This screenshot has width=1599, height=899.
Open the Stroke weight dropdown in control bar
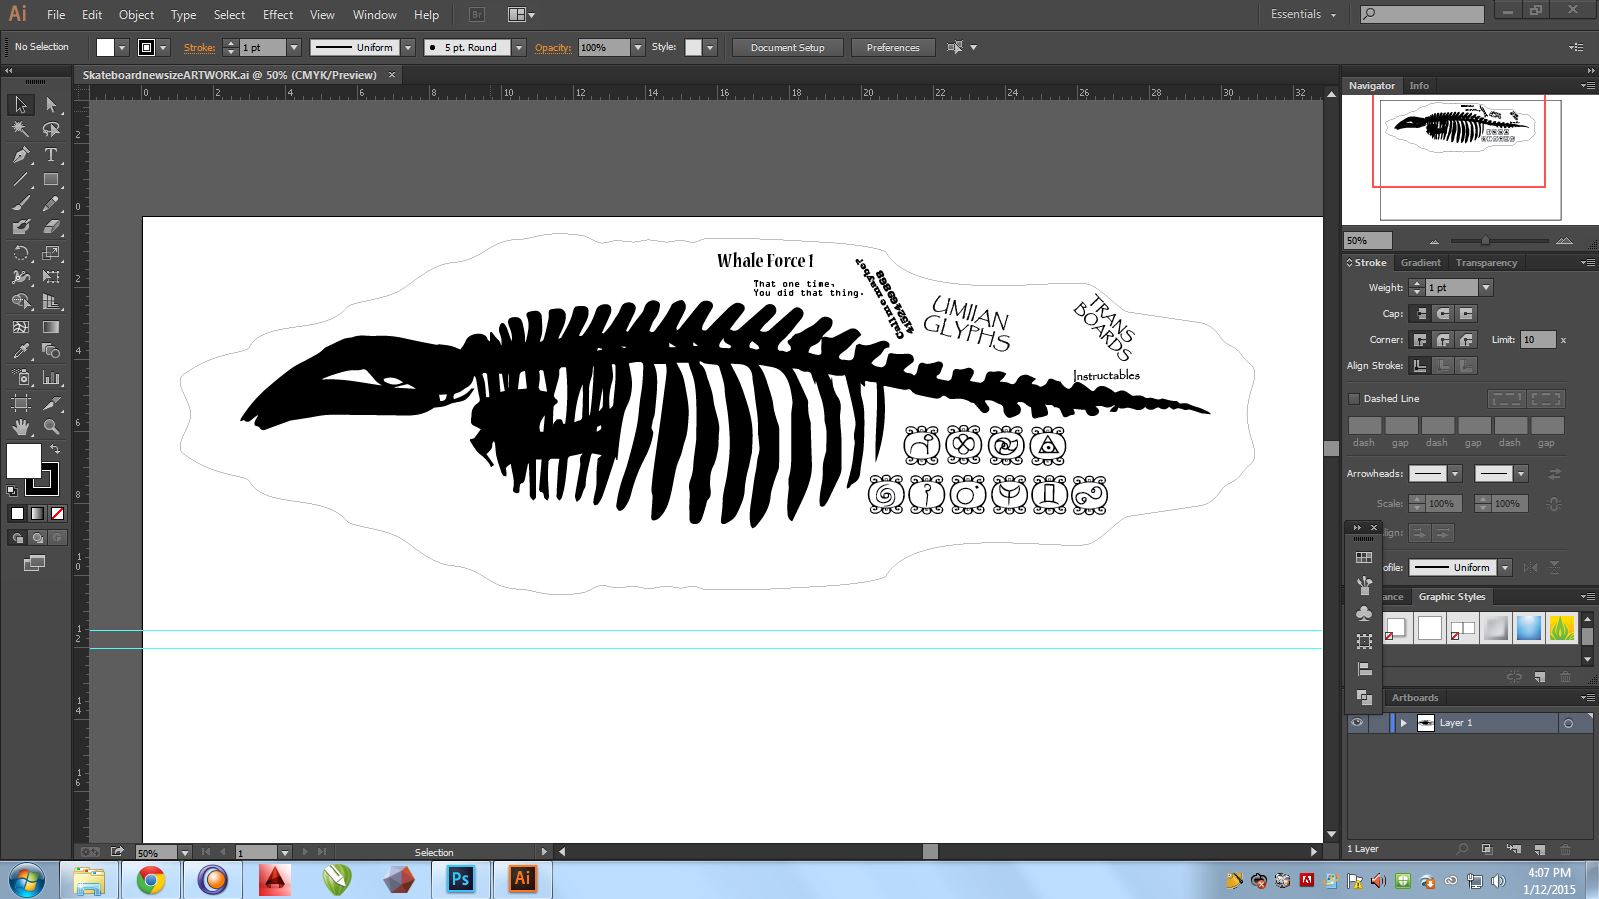pos(294,47)
